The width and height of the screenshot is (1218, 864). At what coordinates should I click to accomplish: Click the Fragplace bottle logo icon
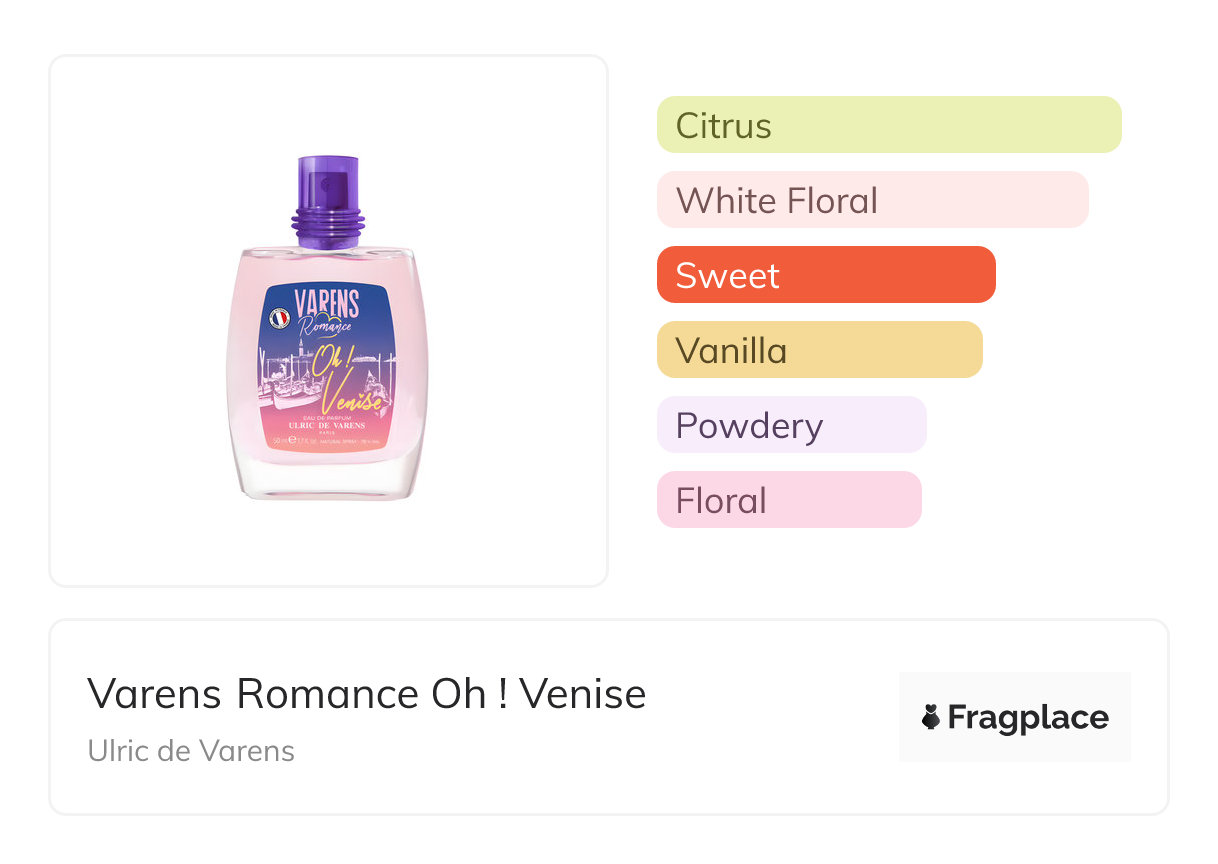point(931,717)
